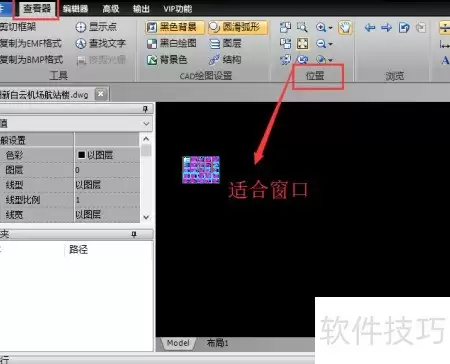Open the 图层 layers panel

pos(225,43)
